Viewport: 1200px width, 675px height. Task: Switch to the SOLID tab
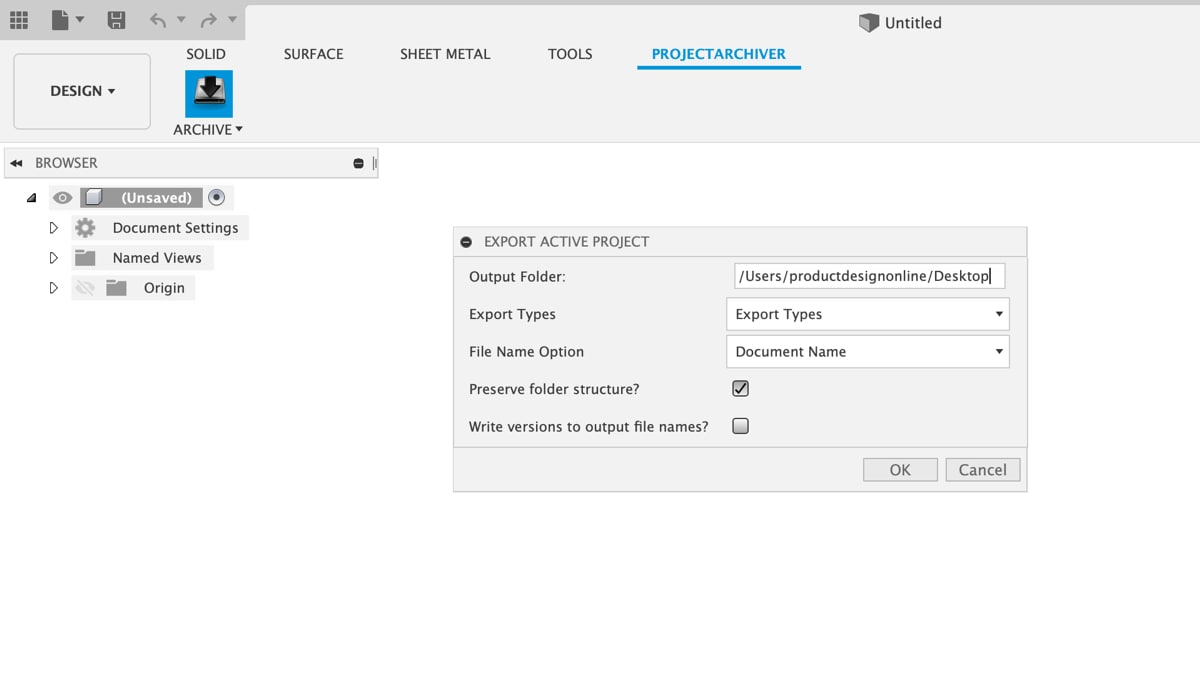(x=206, y=54)
